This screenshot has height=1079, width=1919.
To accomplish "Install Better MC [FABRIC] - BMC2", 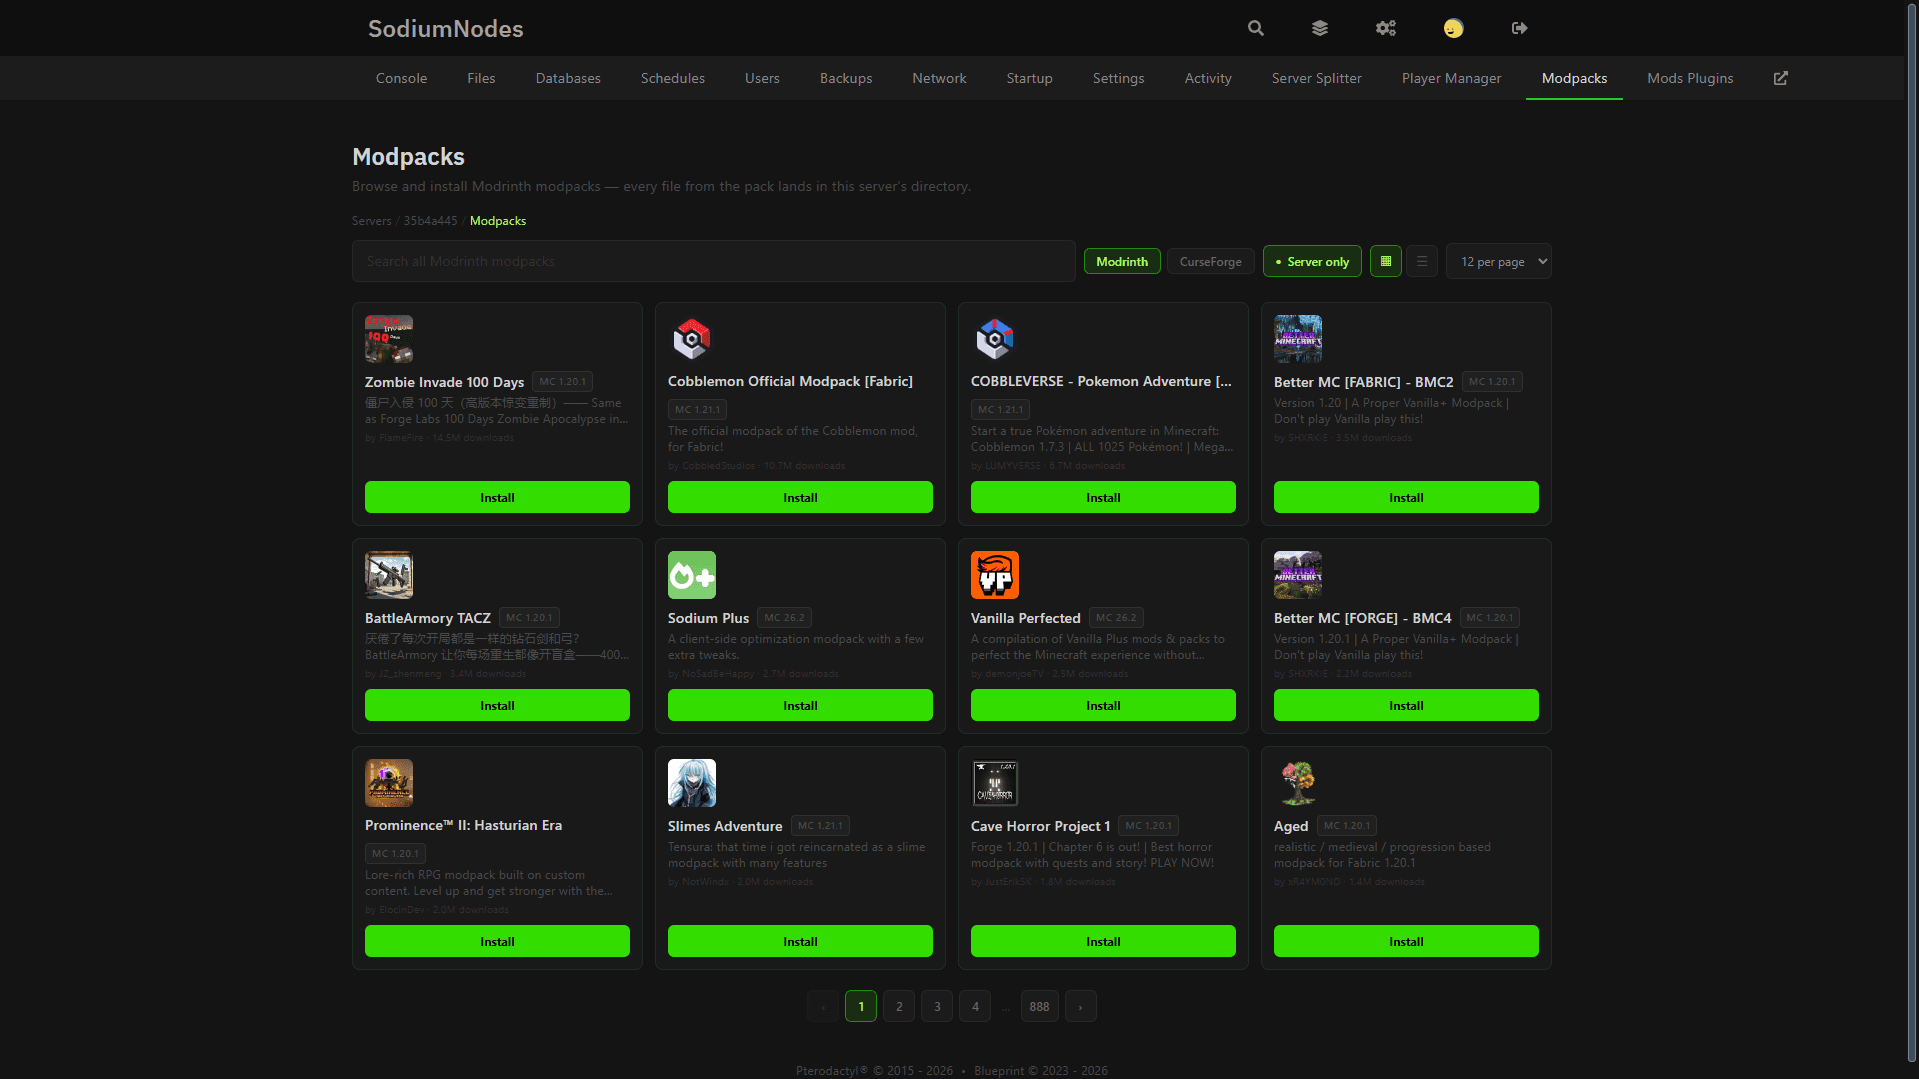I will 1406,497.
